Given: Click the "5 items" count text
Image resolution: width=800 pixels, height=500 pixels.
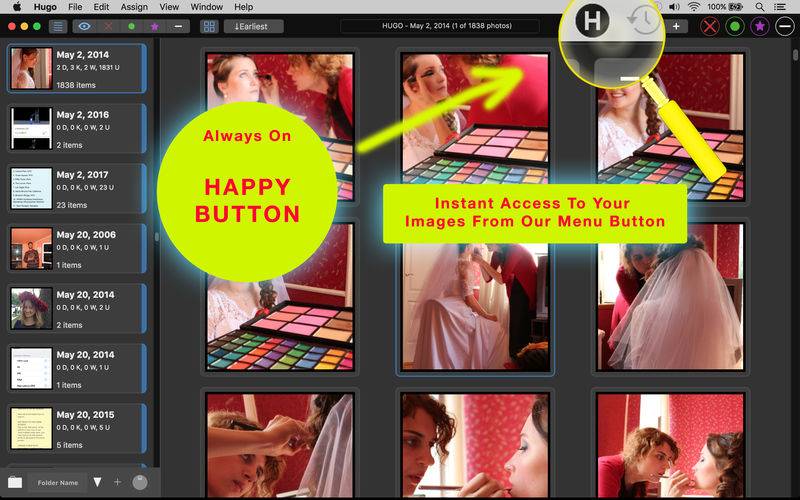Looking at the screenshot, I should pyautogui.click(x=69, y=445).
